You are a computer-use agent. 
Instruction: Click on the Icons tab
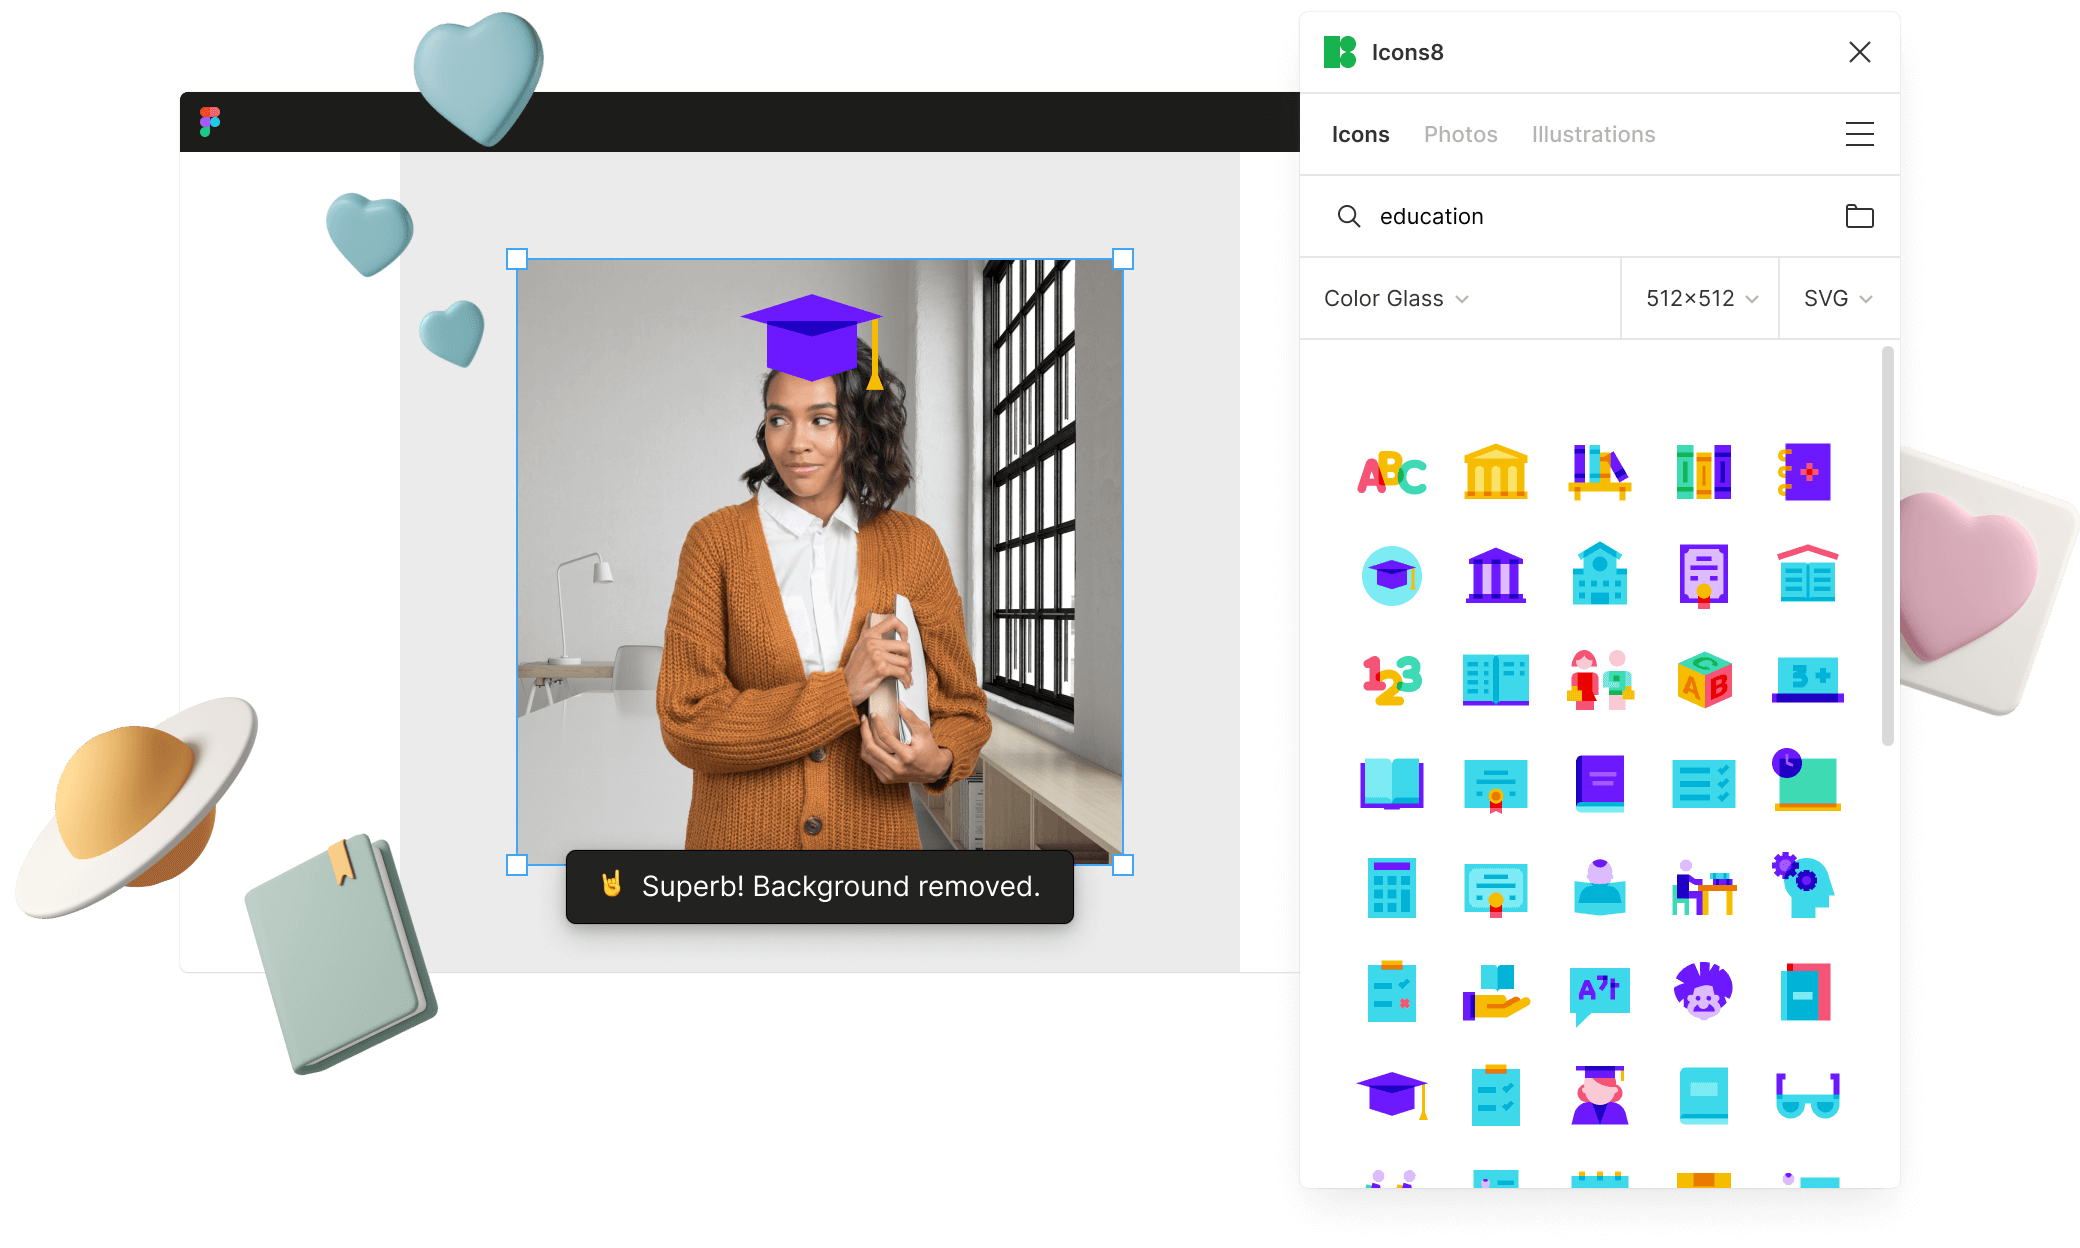coord(1362,134)
